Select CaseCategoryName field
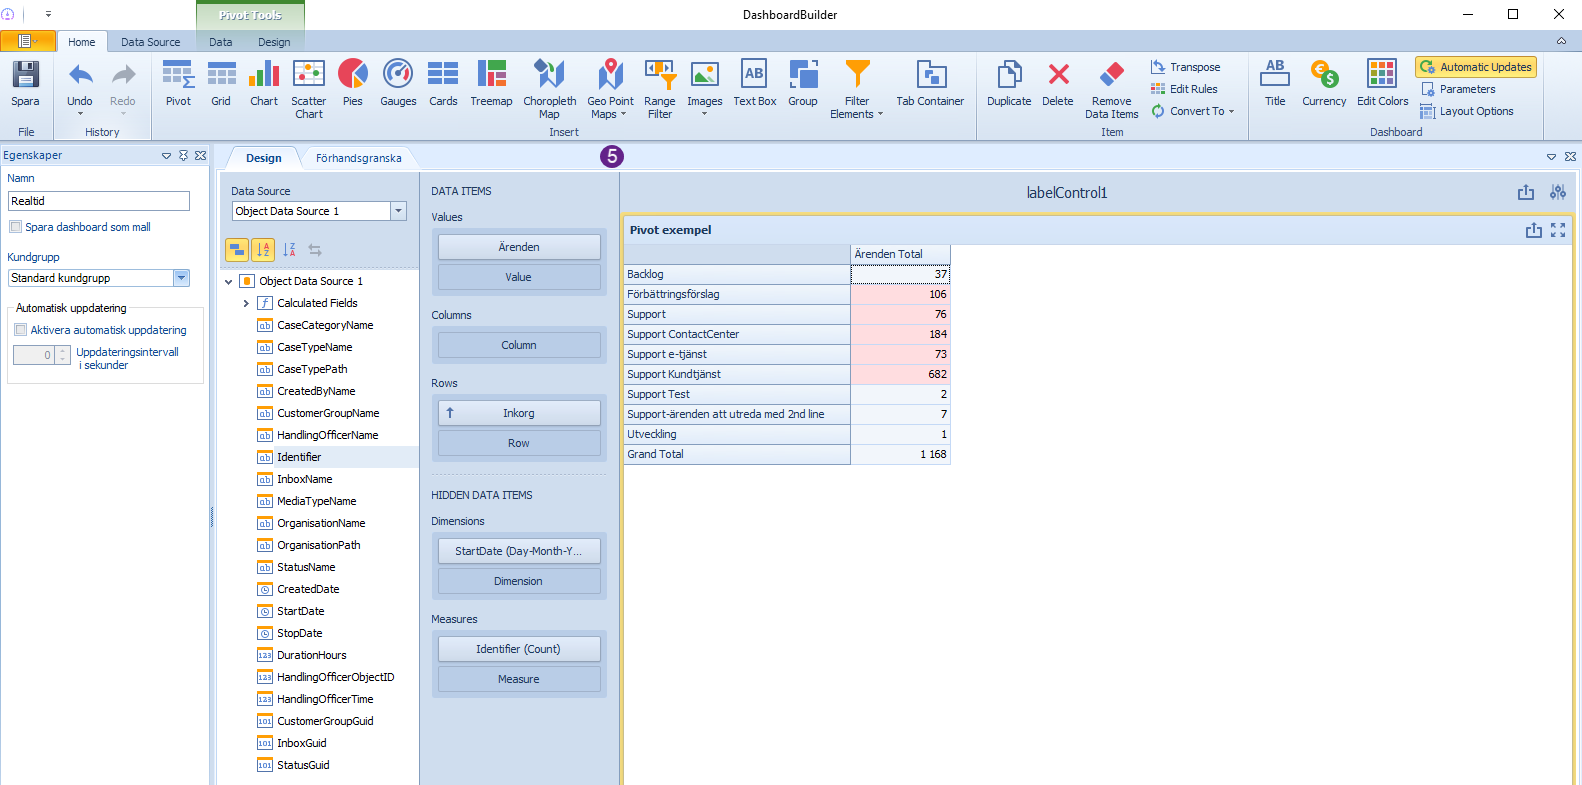The width and height of the screenshot is (1582, 785). click(325, 325)
